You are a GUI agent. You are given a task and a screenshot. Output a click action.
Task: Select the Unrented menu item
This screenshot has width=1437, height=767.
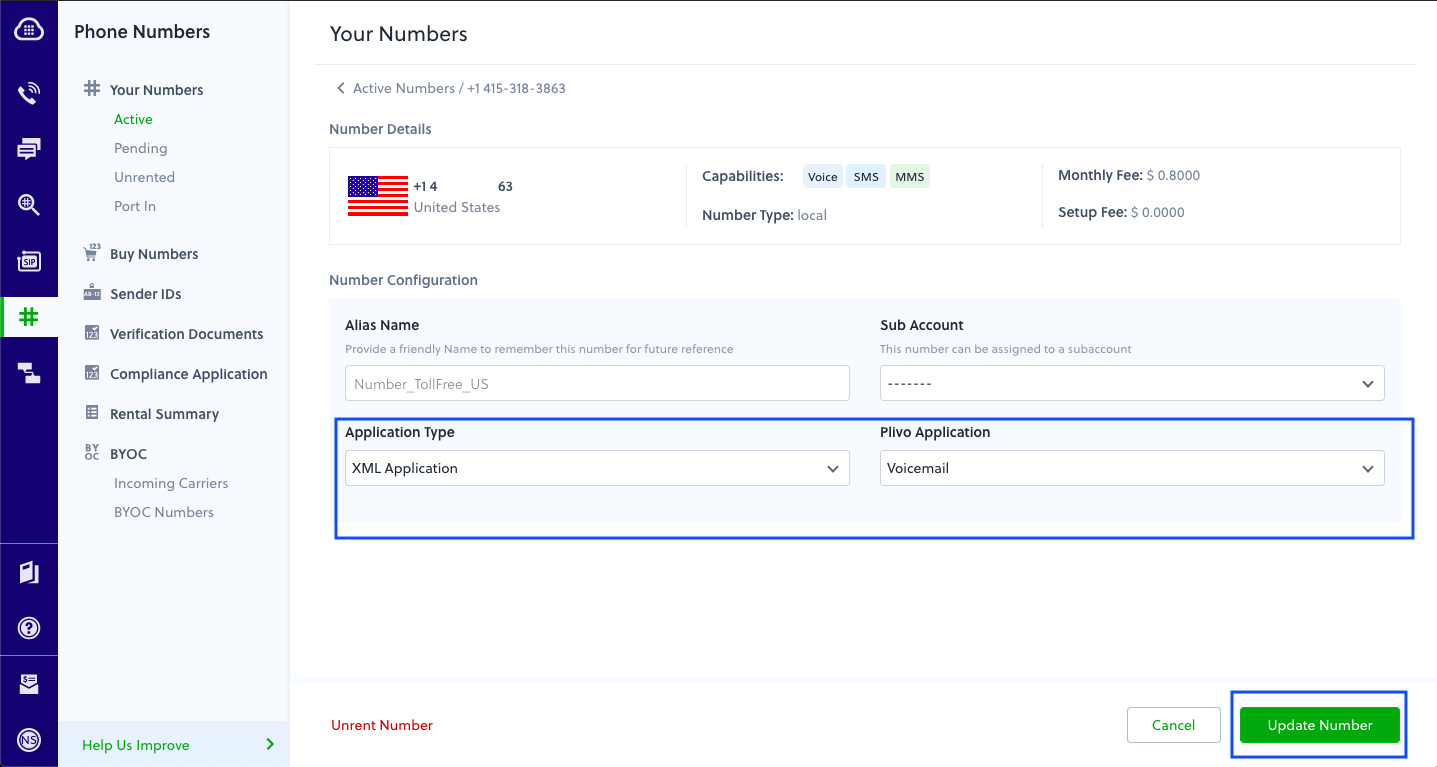point(144,176)
